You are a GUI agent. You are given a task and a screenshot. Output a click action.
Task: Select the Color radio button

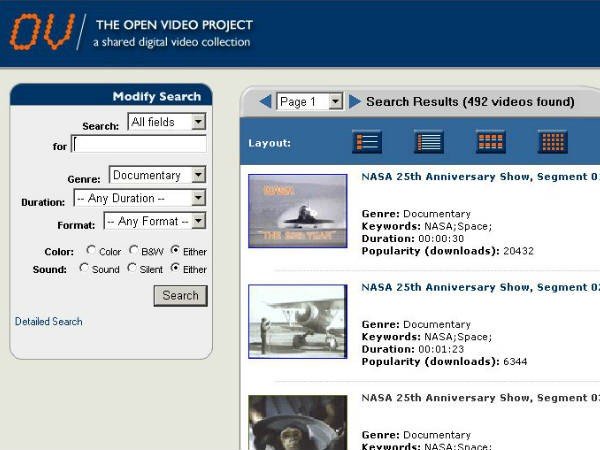[91, 250]
